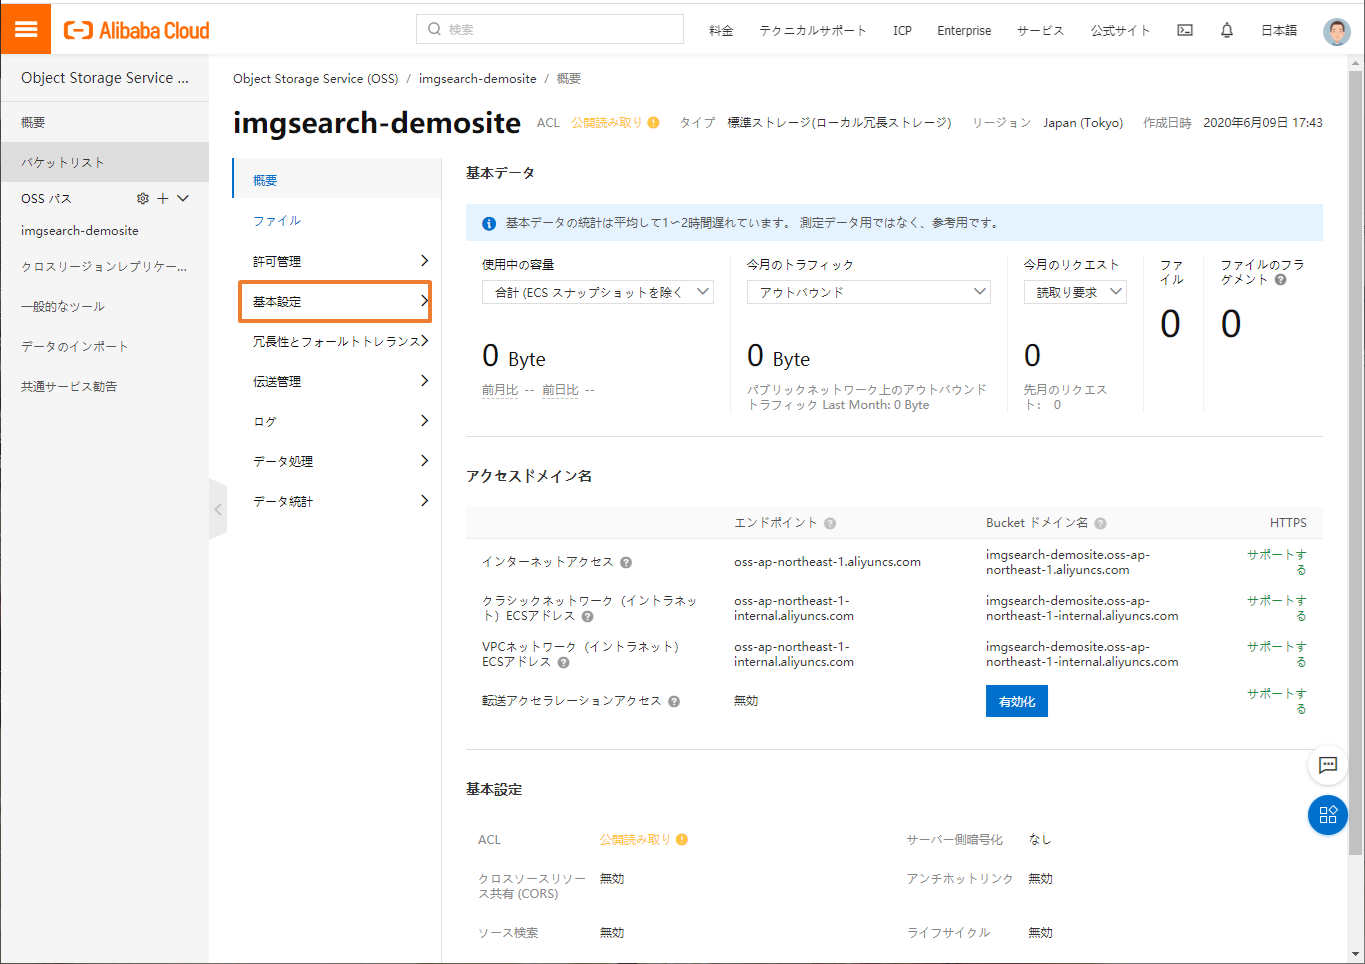Open the 読取り要求 request dropdown
The height and width of the screenshot is (964, 1365).
click(1075, 292)
